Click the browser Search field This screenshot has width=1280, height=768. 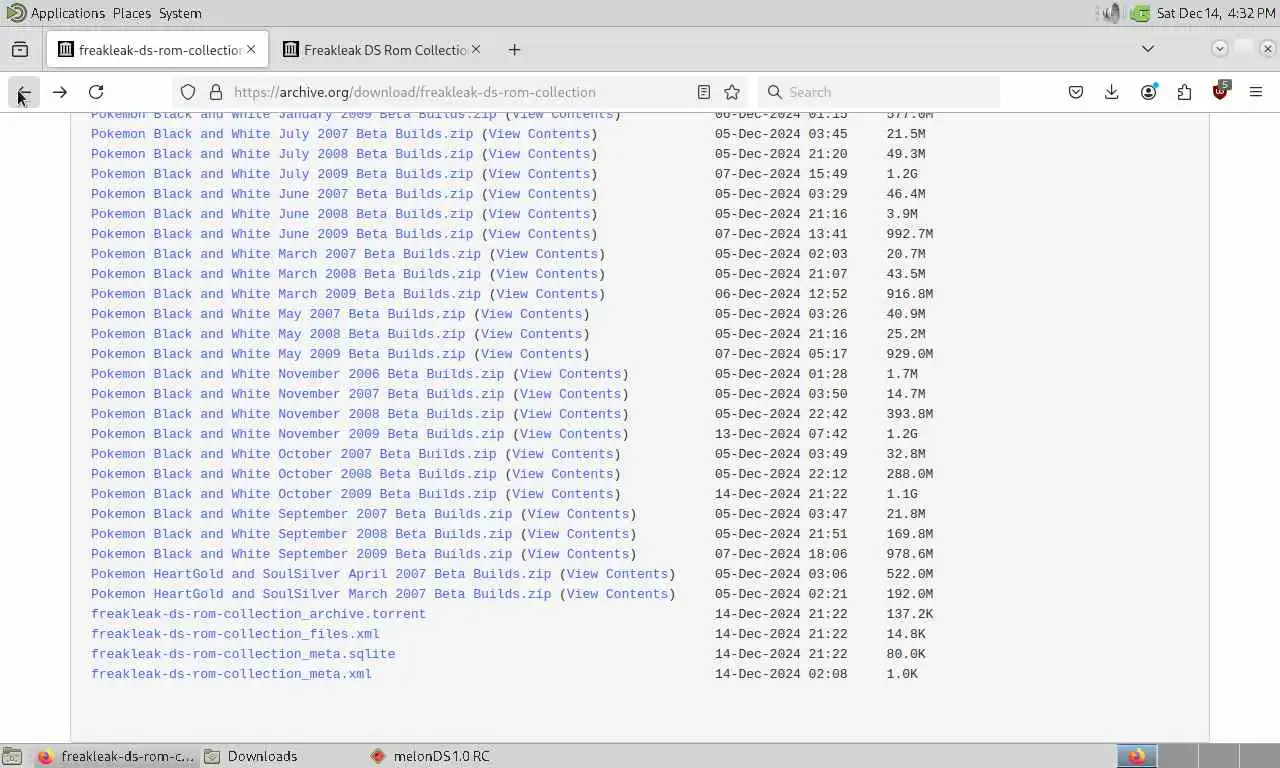click(880, 92)
